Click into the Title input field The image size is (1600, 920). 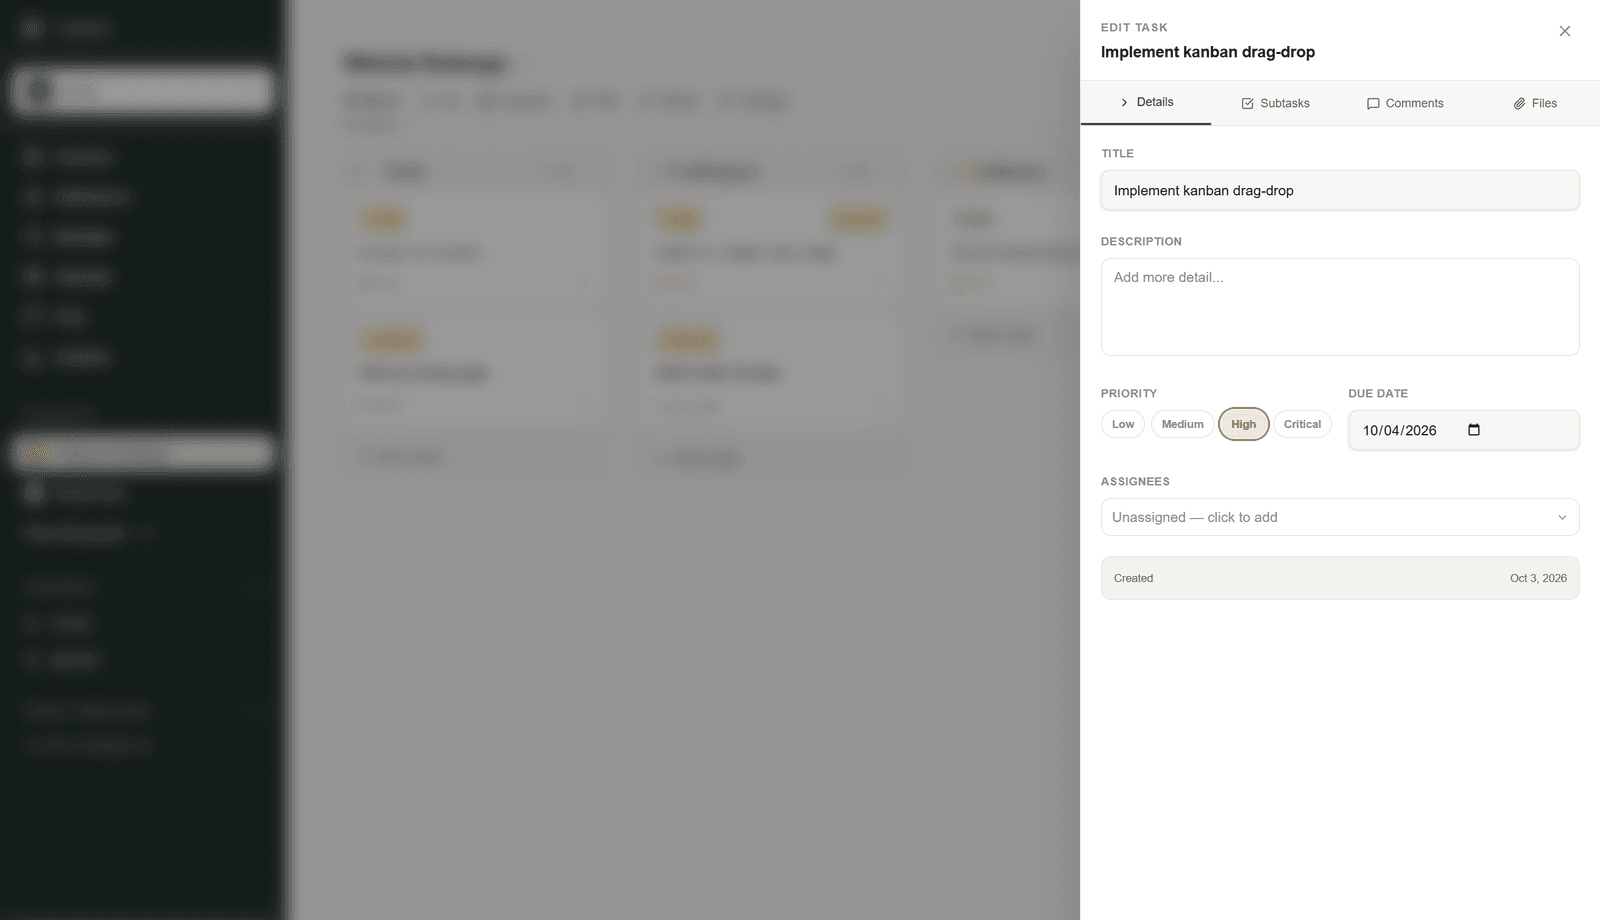(1340, 190)
